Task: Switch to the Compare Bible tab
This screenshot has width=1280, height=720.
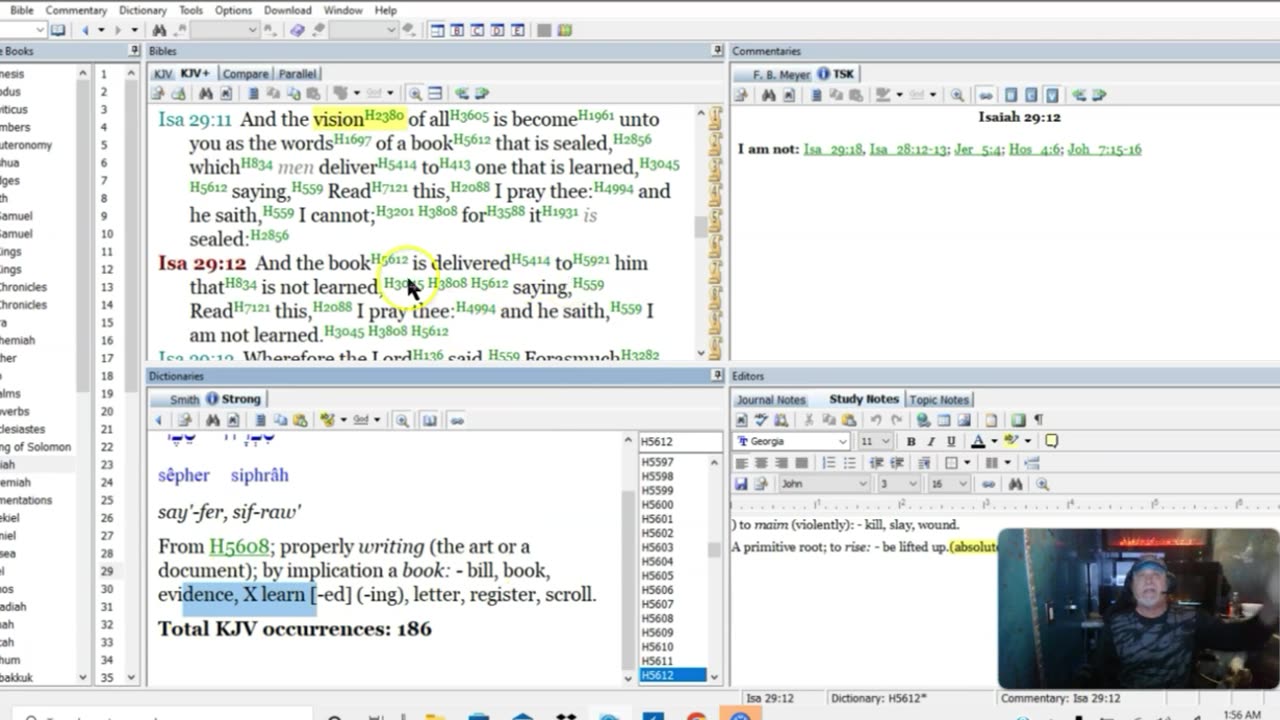Action: pos(245,74)
